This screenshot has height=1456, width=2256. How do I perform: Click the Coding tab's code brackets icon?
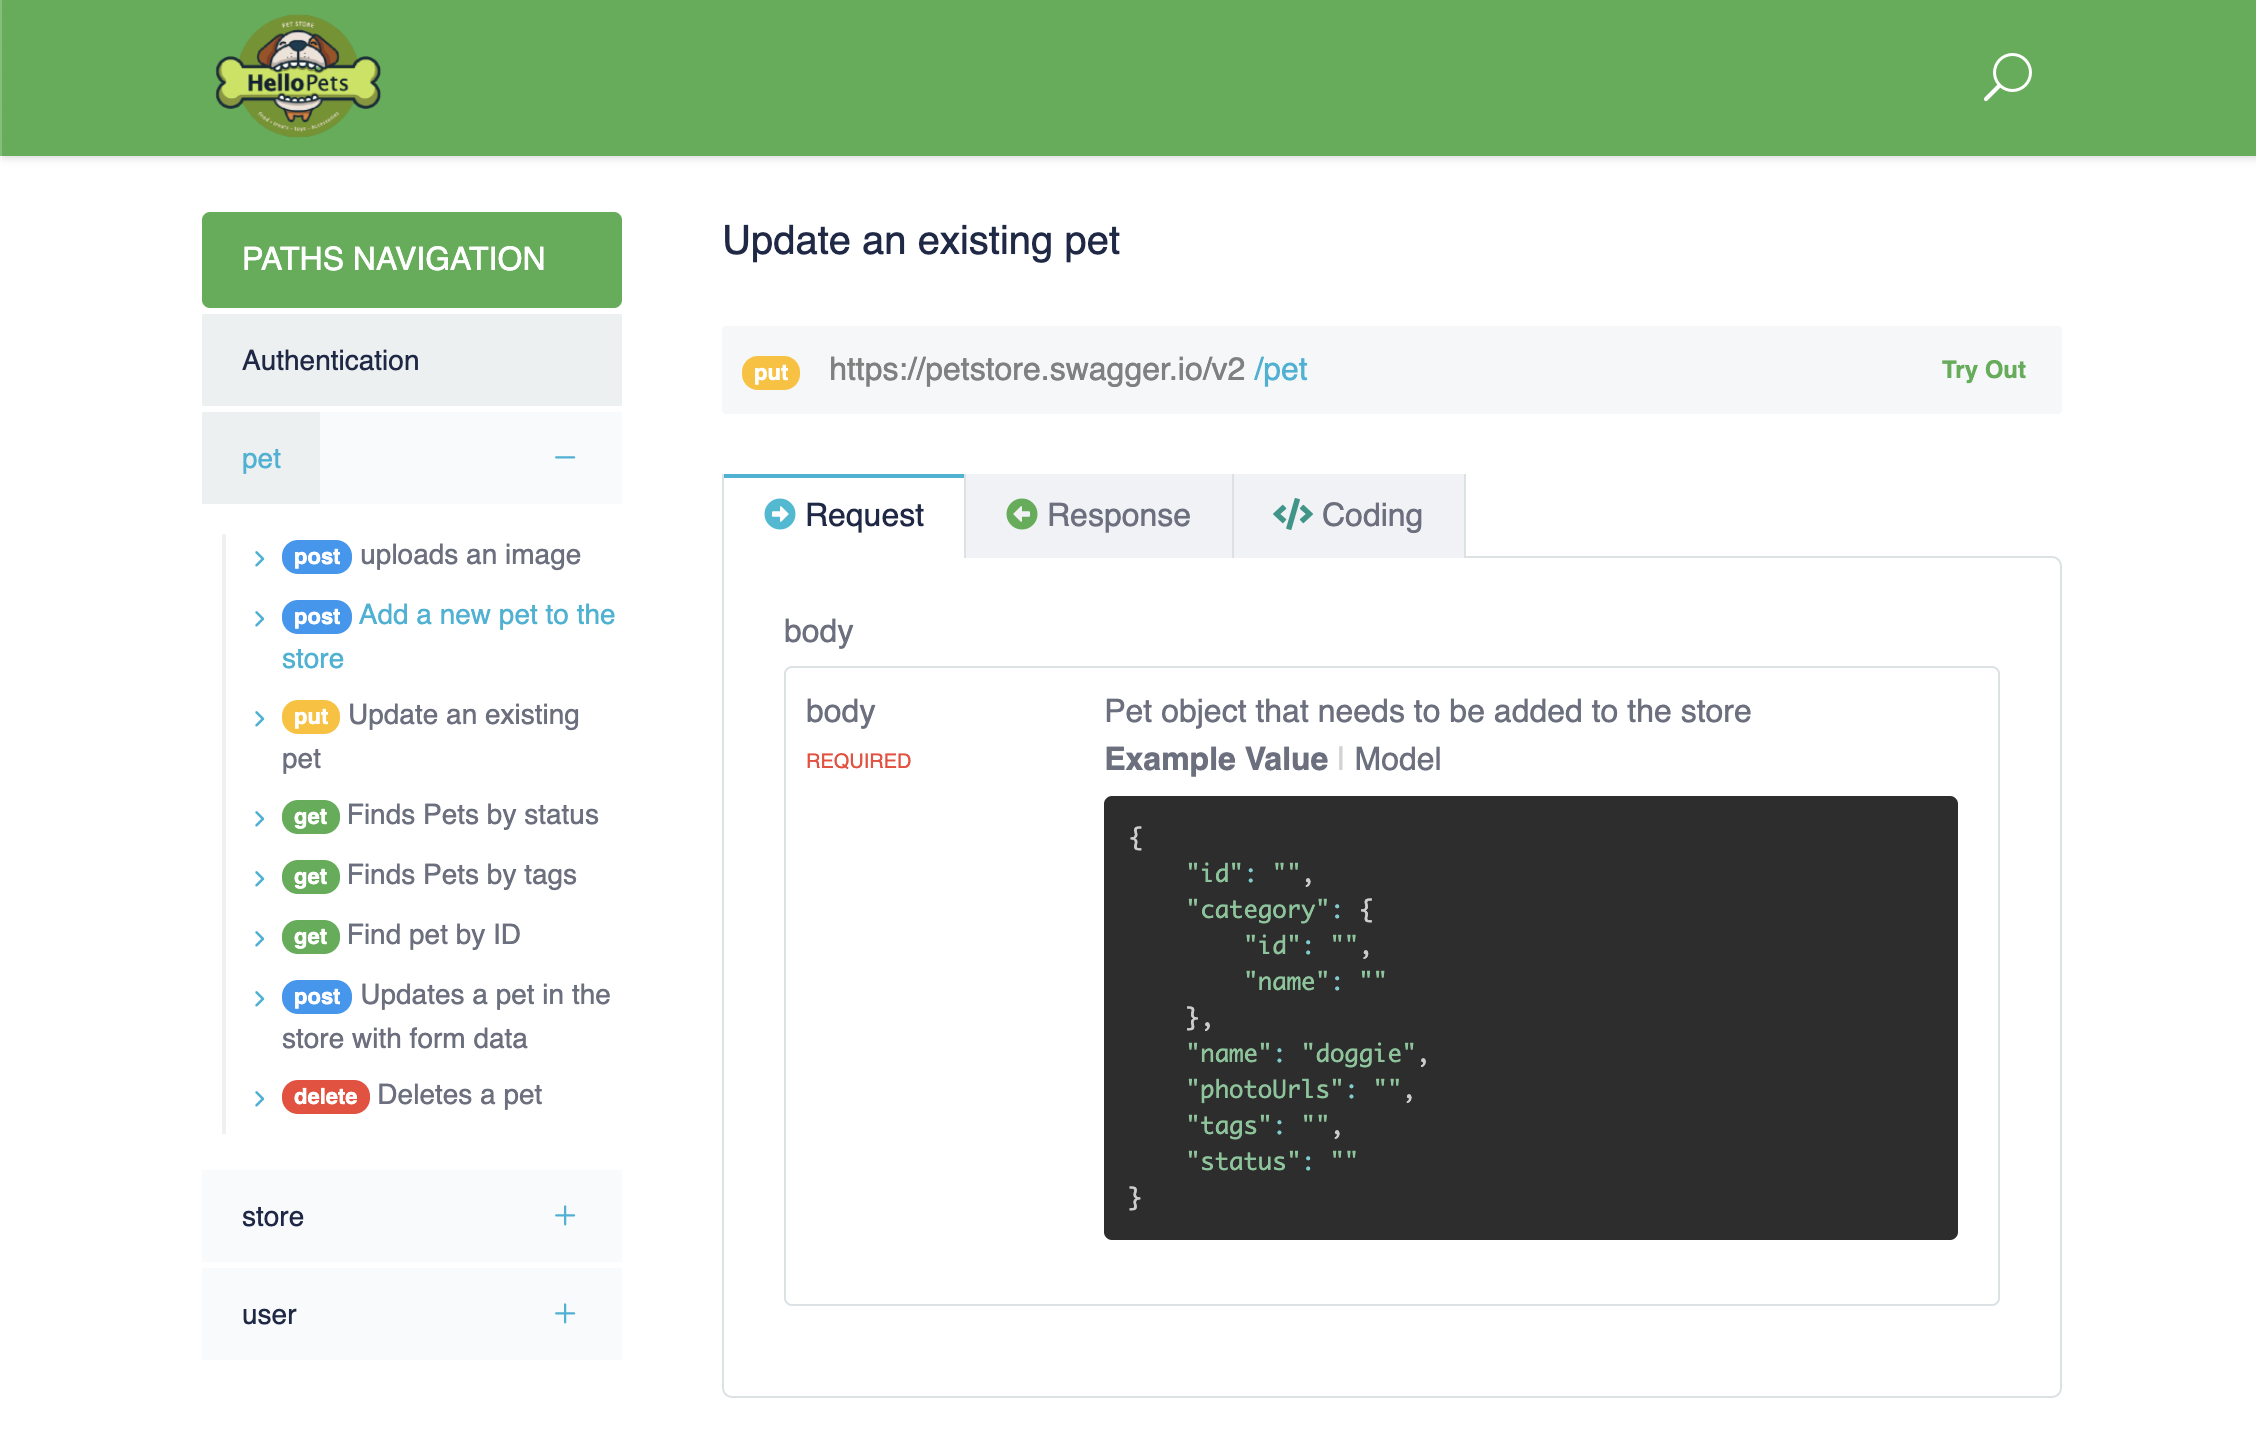(1291, 514)
